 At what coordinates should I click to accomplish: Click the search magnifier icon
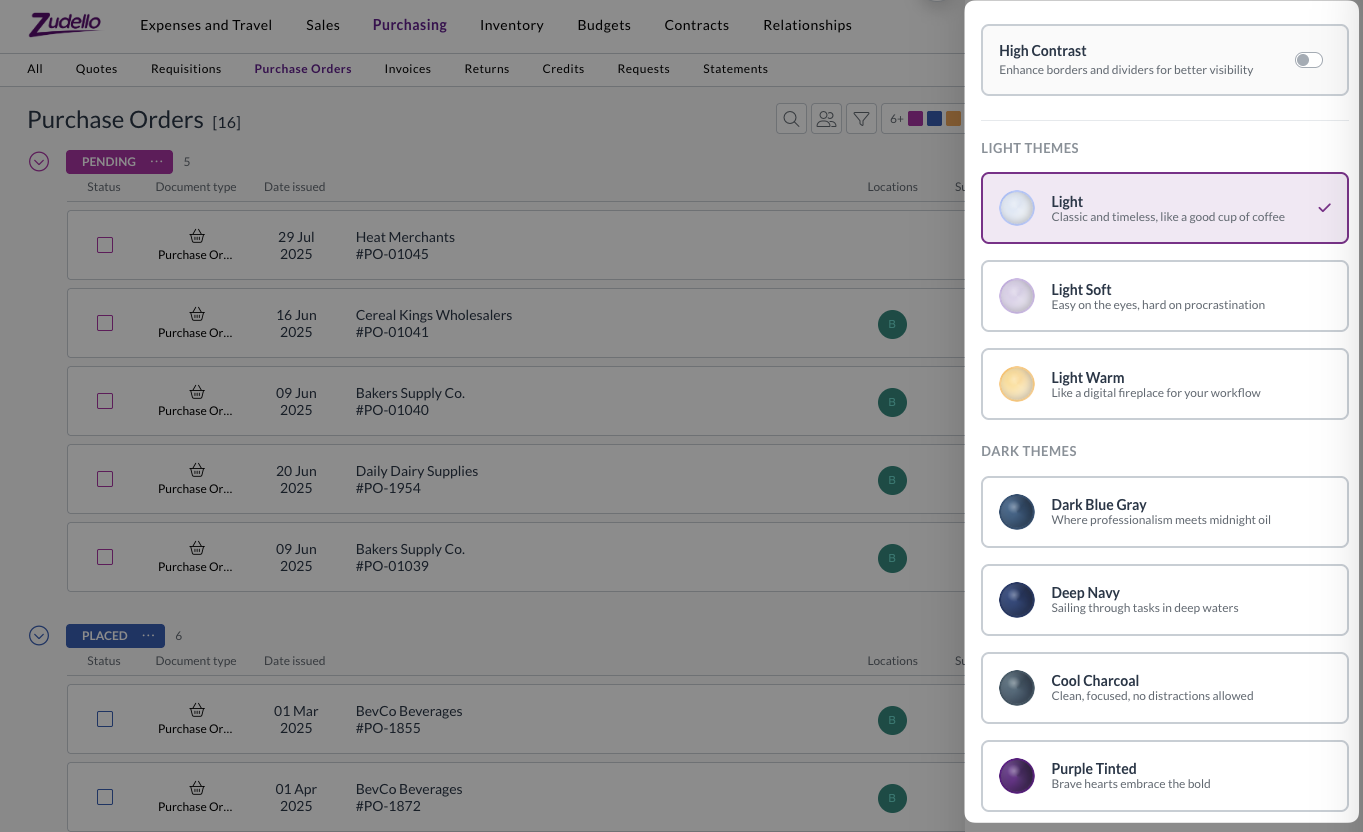tap(791, 119)
